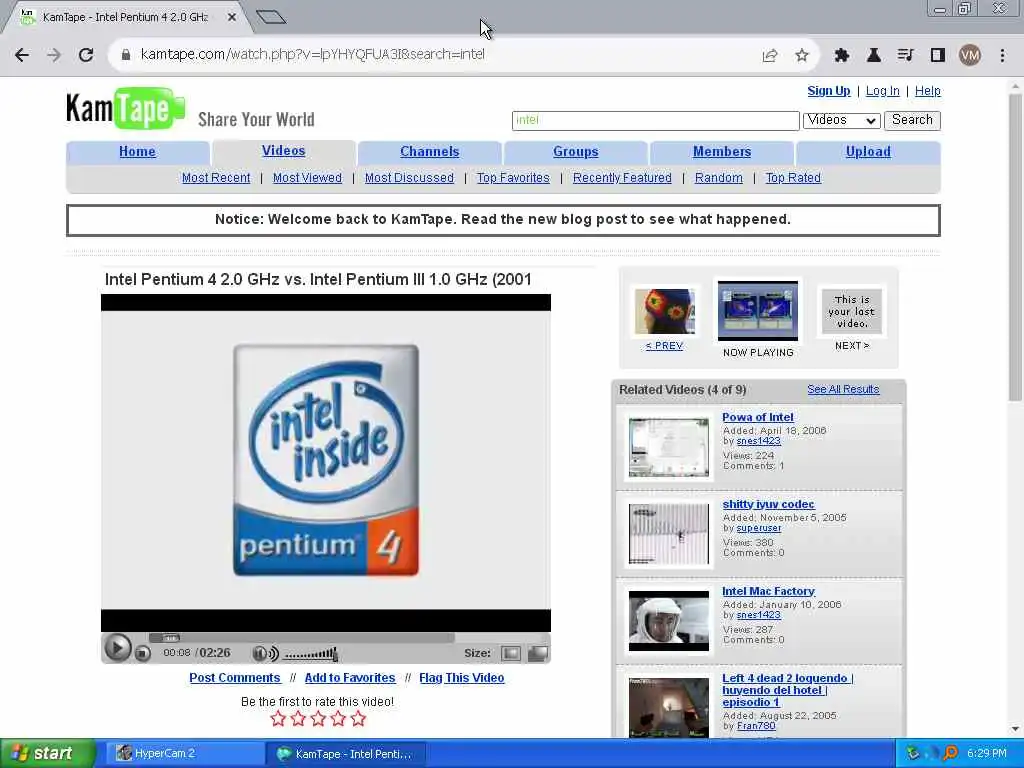Open the Windows start menu
This screenshot has height=768, width=1024.
pos(47,754)
